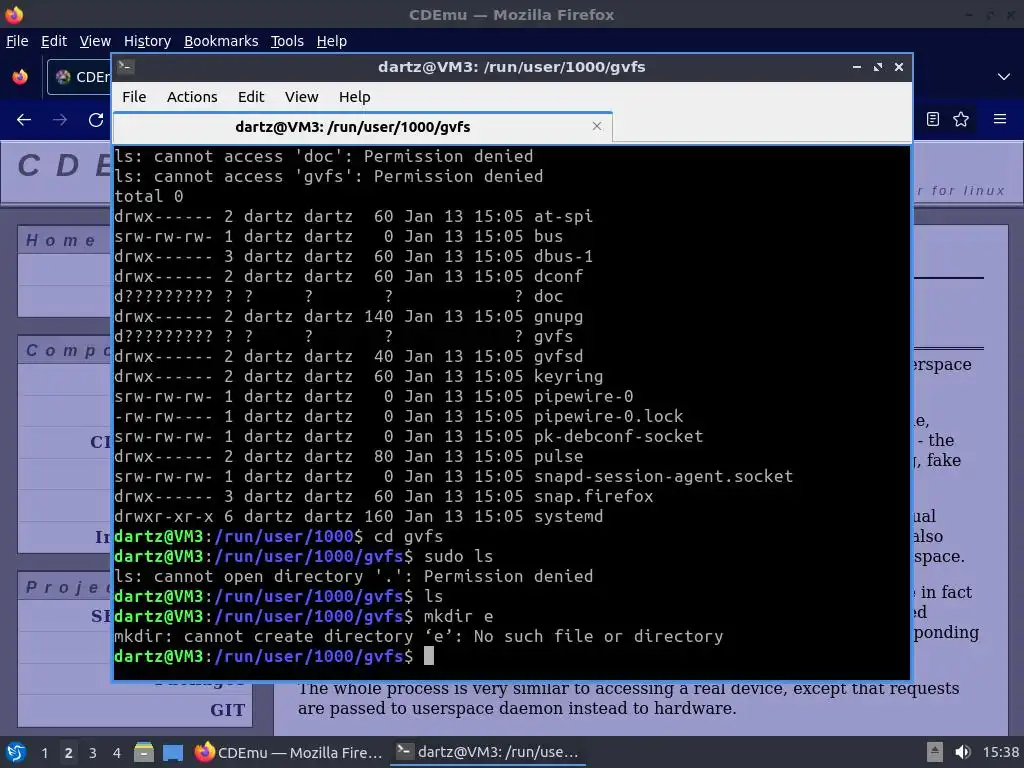Click 'snapd-session-agent.socket' in terminal output

[x=664, y=476]
